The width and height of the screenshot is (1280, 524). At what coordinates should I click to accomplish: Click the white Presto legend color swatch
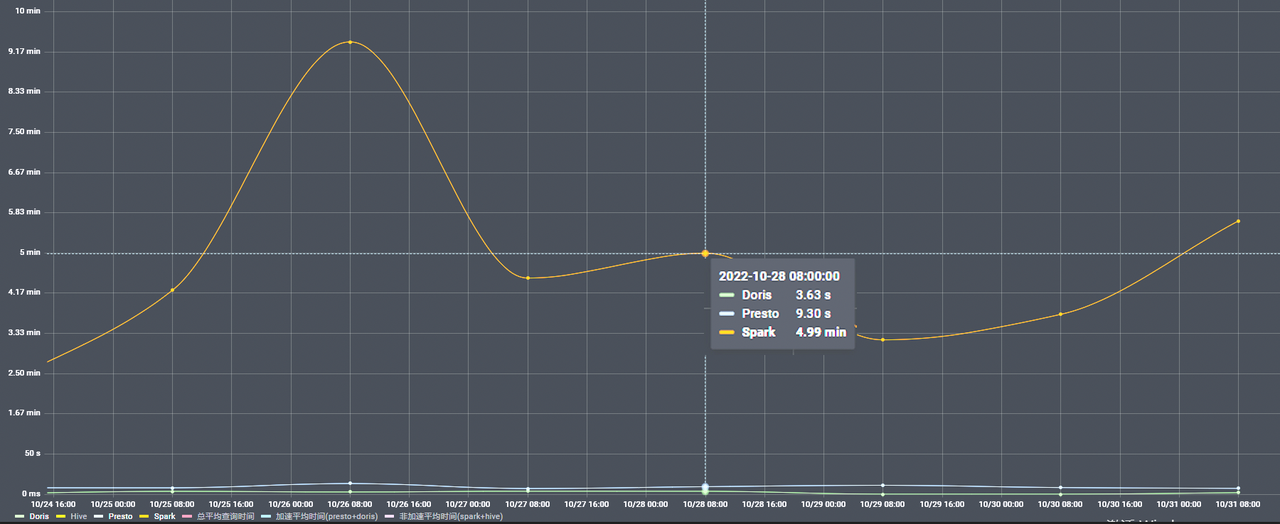99,516
